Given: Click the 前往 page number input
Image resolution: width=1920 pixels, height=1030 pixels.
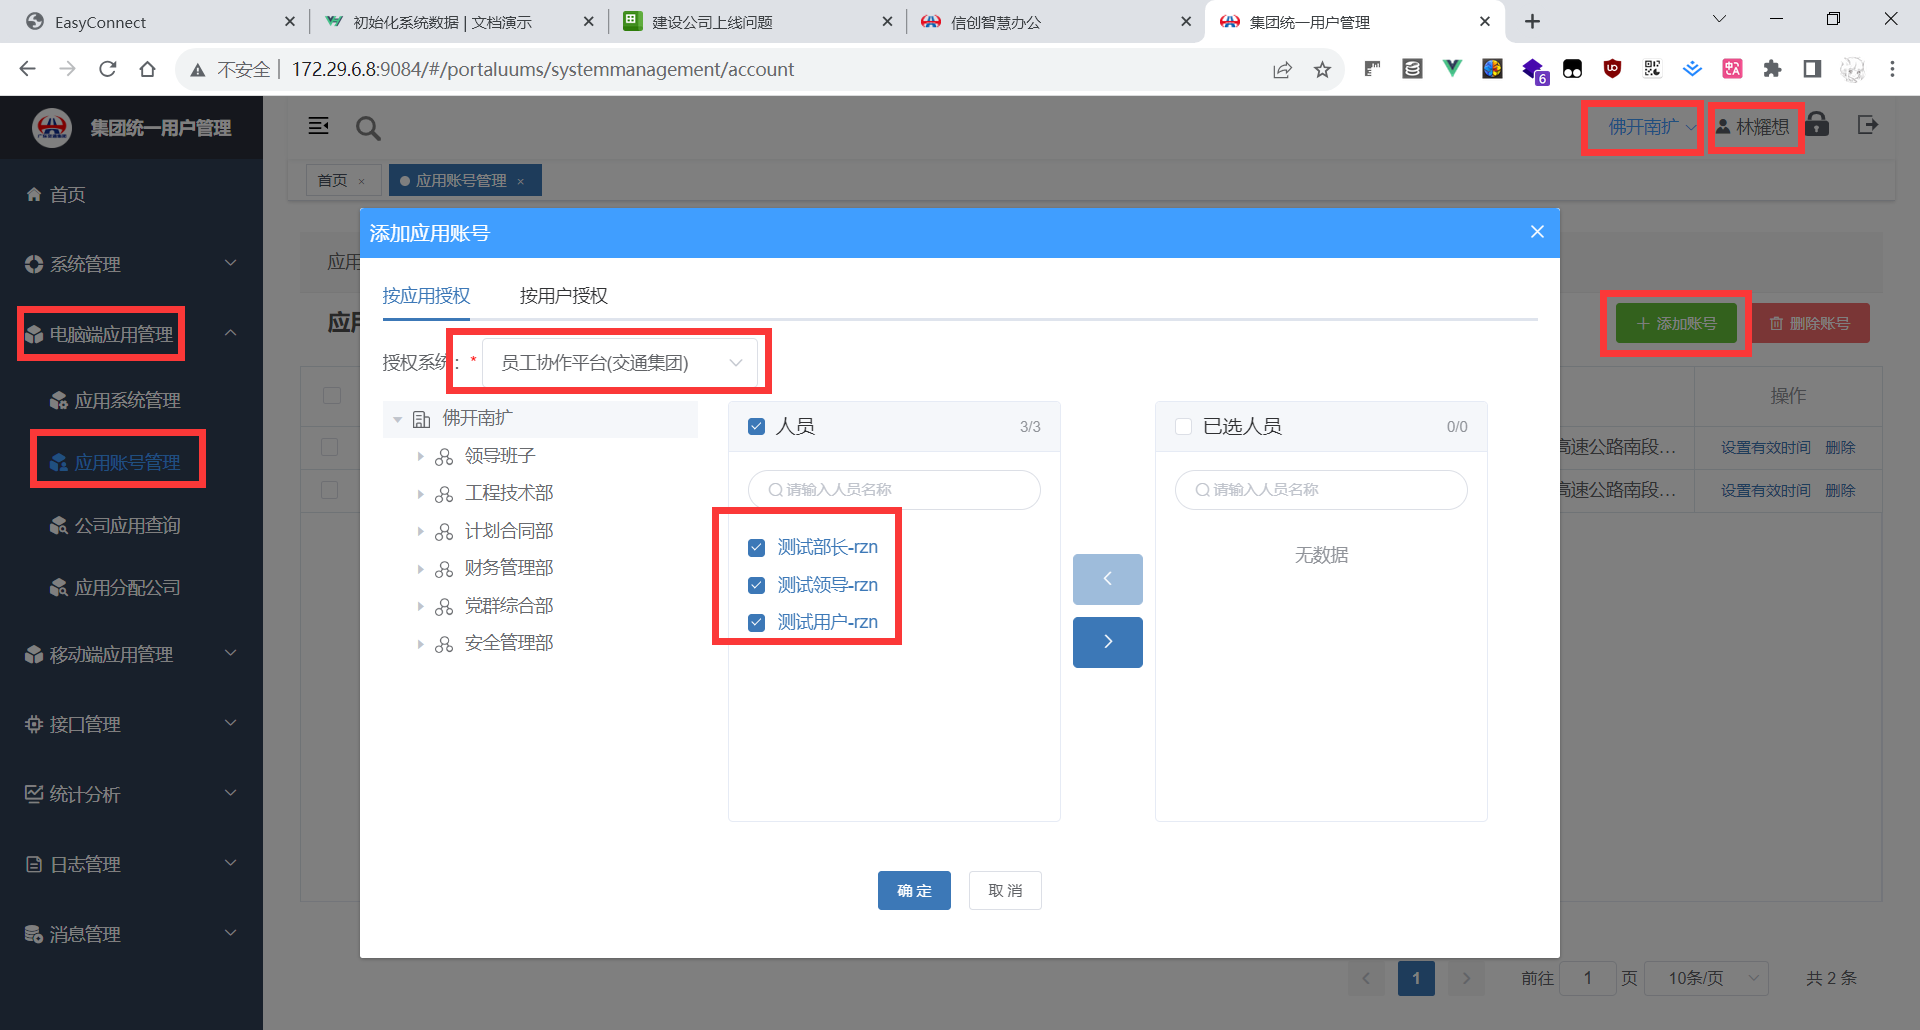Looking at the screenshot, I should [x=1587, y=978].
